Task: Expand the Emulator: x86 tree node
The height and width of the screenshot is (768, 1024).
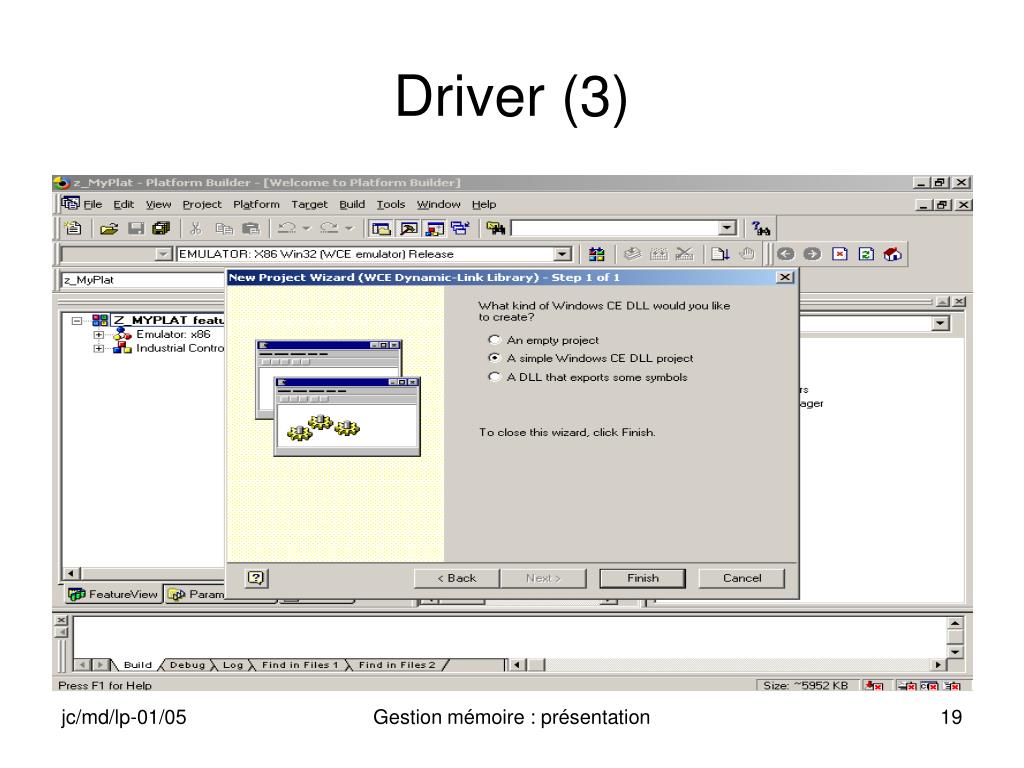Action: click(99, 334)
